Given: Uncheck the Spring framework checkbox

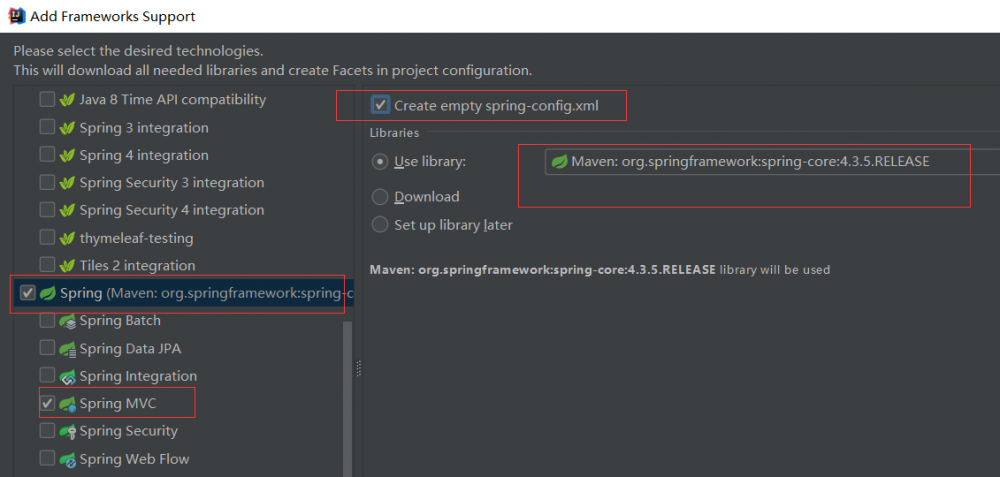Looking at the screenshot, I should [x=27, y=293].
